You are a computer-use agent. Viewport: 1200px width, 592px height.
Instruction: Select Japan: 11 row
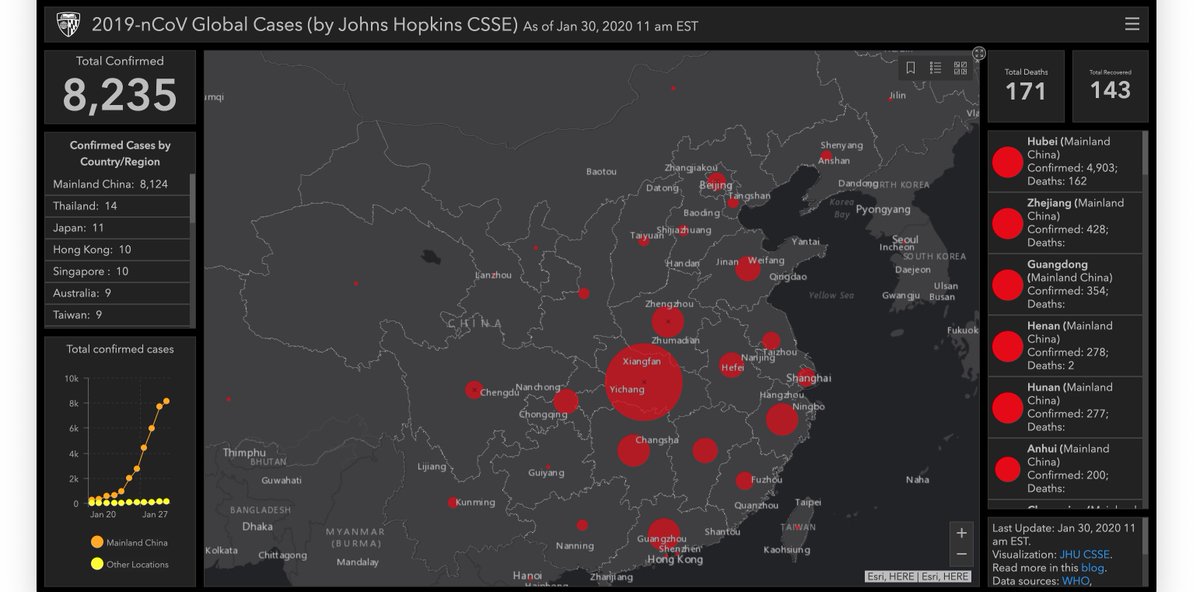(119, 228)
